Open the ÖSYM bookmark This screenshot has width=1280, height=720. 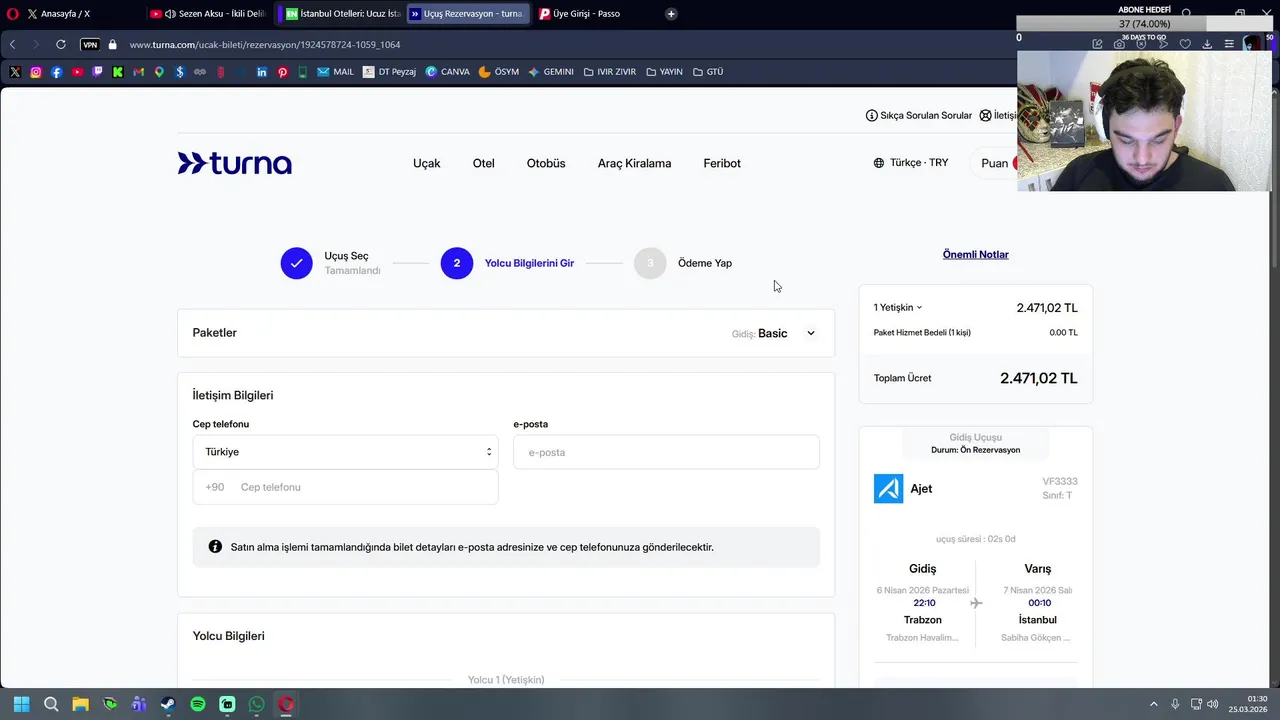pos(499,72)
